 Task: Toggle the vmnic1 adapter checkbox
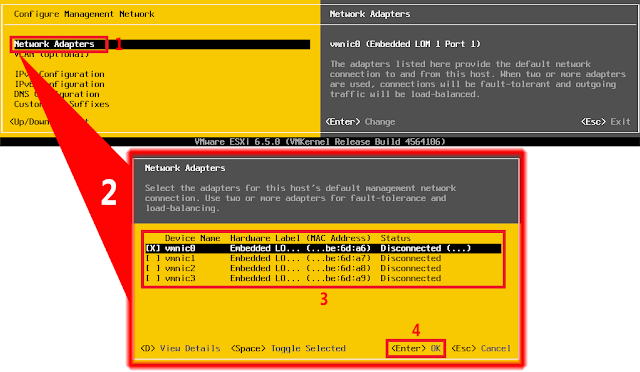click(153, 258)
